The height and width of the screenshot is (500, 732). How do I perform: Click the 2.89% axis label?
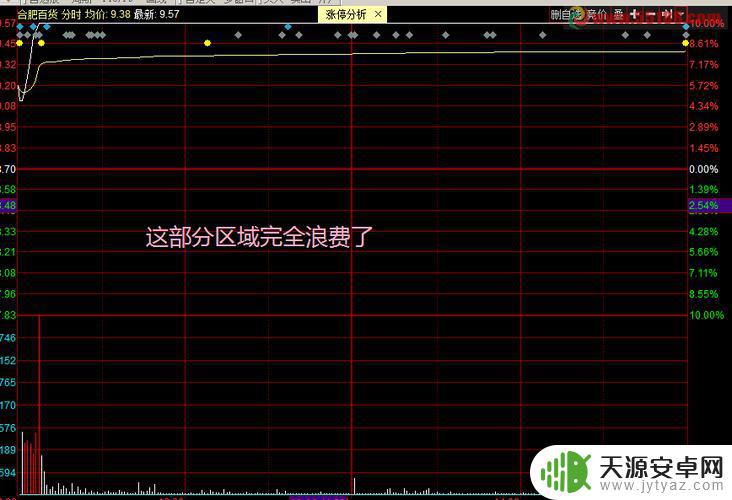704,127
